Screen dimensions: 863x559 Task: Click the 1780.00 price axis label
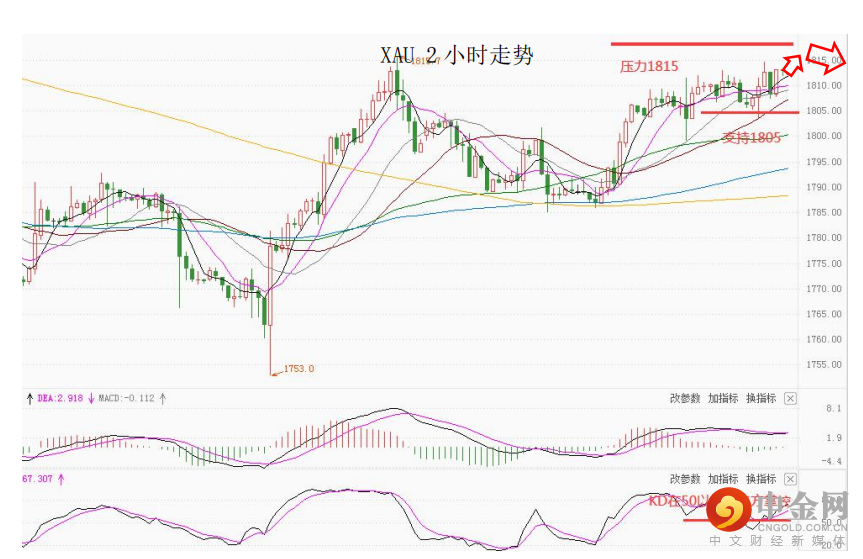pyautogui.click(x=824, y=238)
